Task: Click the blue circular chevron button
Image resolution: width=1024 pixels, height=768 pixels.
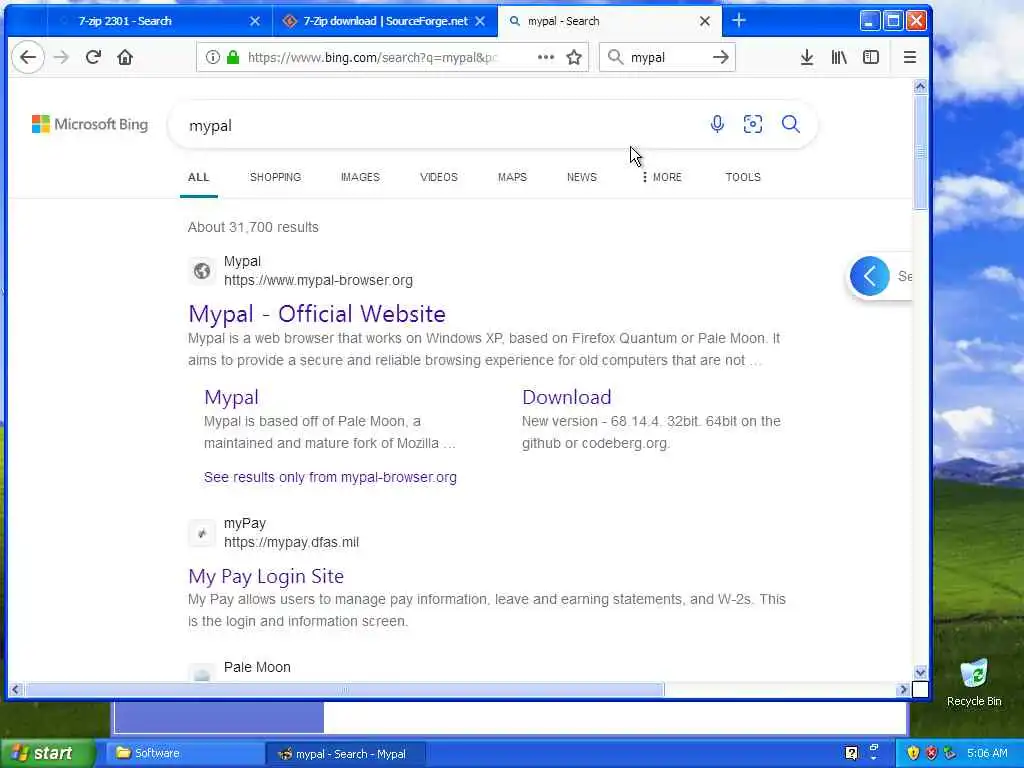Action: pos(869,276)
